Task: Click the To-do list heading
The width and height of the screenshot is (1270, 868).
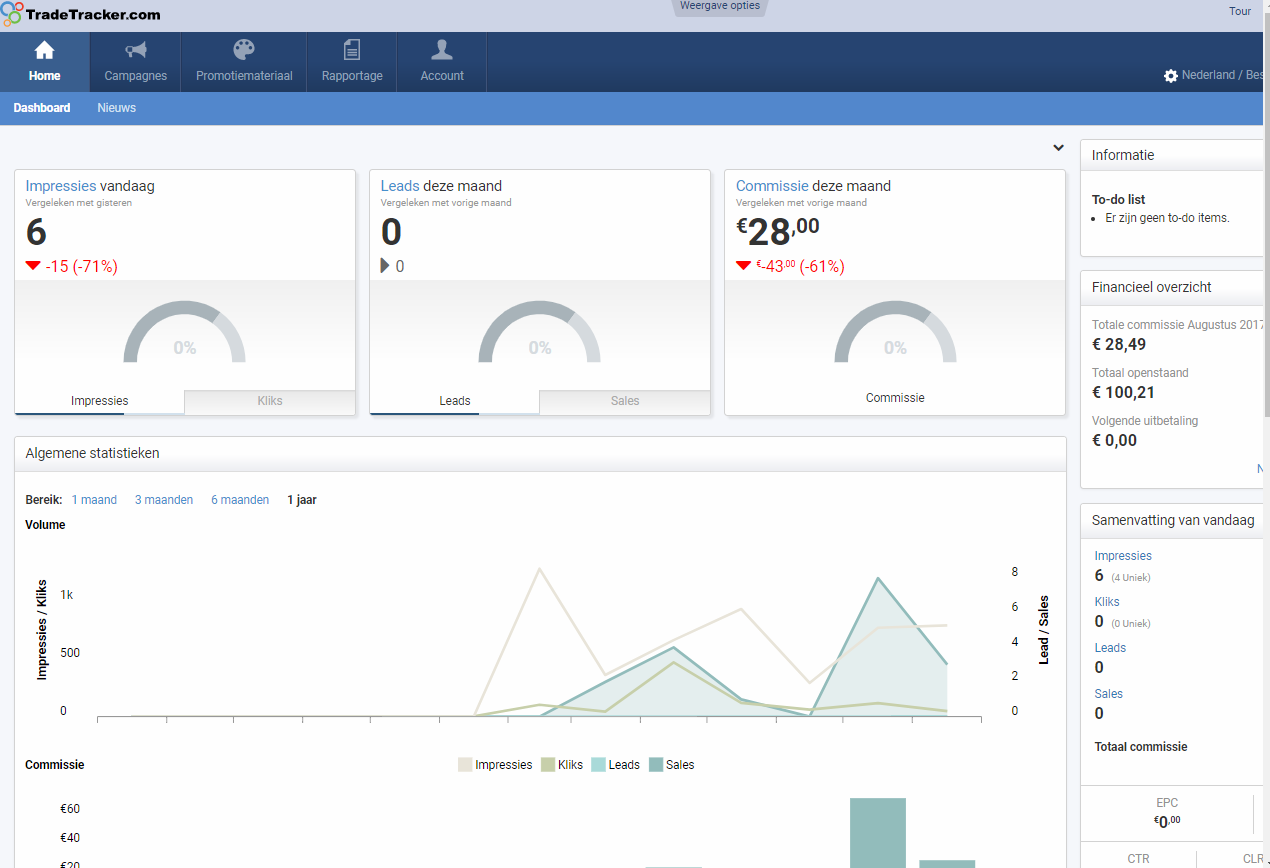Action: point(1118,200)
